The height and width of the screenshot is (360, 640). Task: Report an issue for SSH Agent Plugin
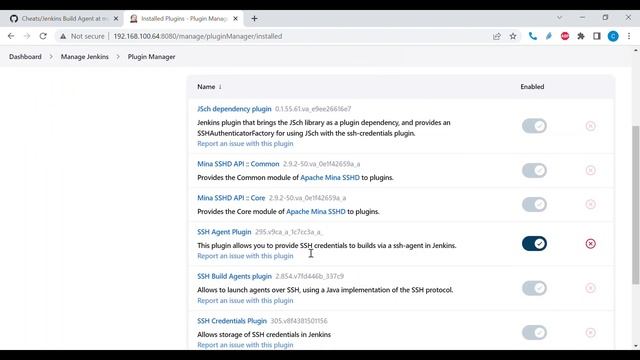245,256
